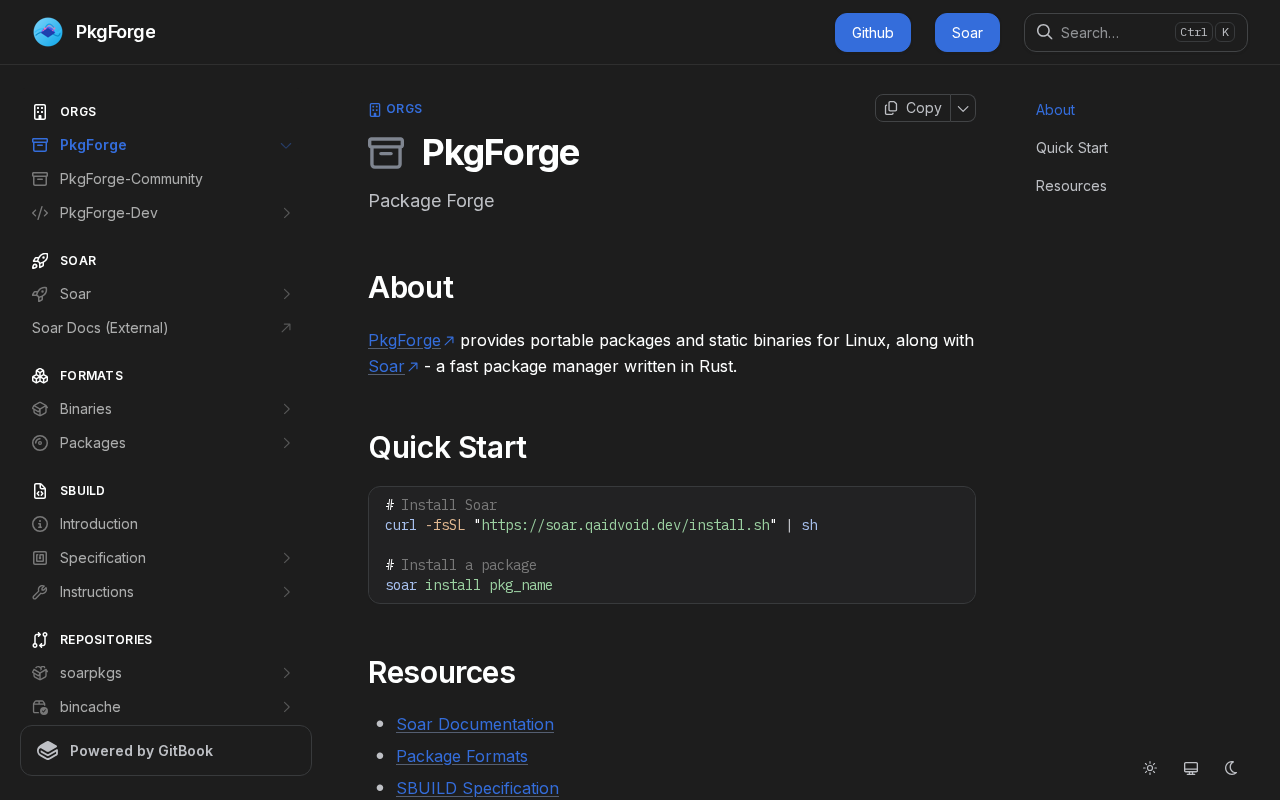Open the Soar Documentation link
Image resolution: width=1280 pixels, height=800 pixels.
[475, 724]
